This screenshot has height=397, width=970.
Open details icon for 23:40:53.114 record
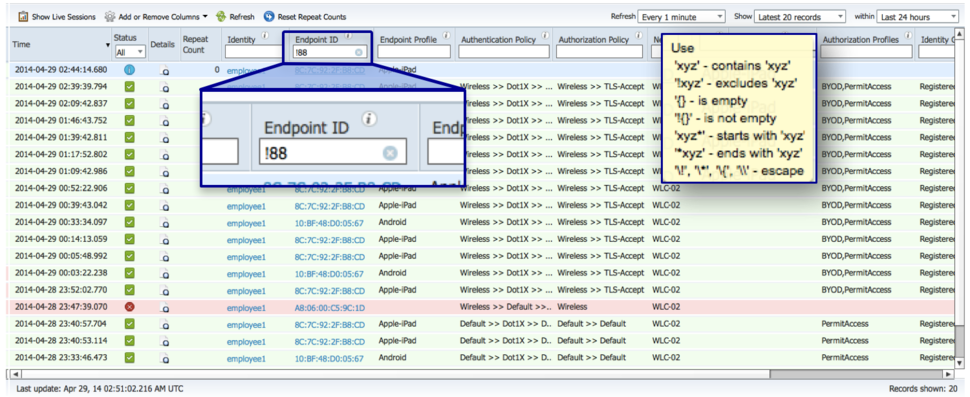click(165, 341)
